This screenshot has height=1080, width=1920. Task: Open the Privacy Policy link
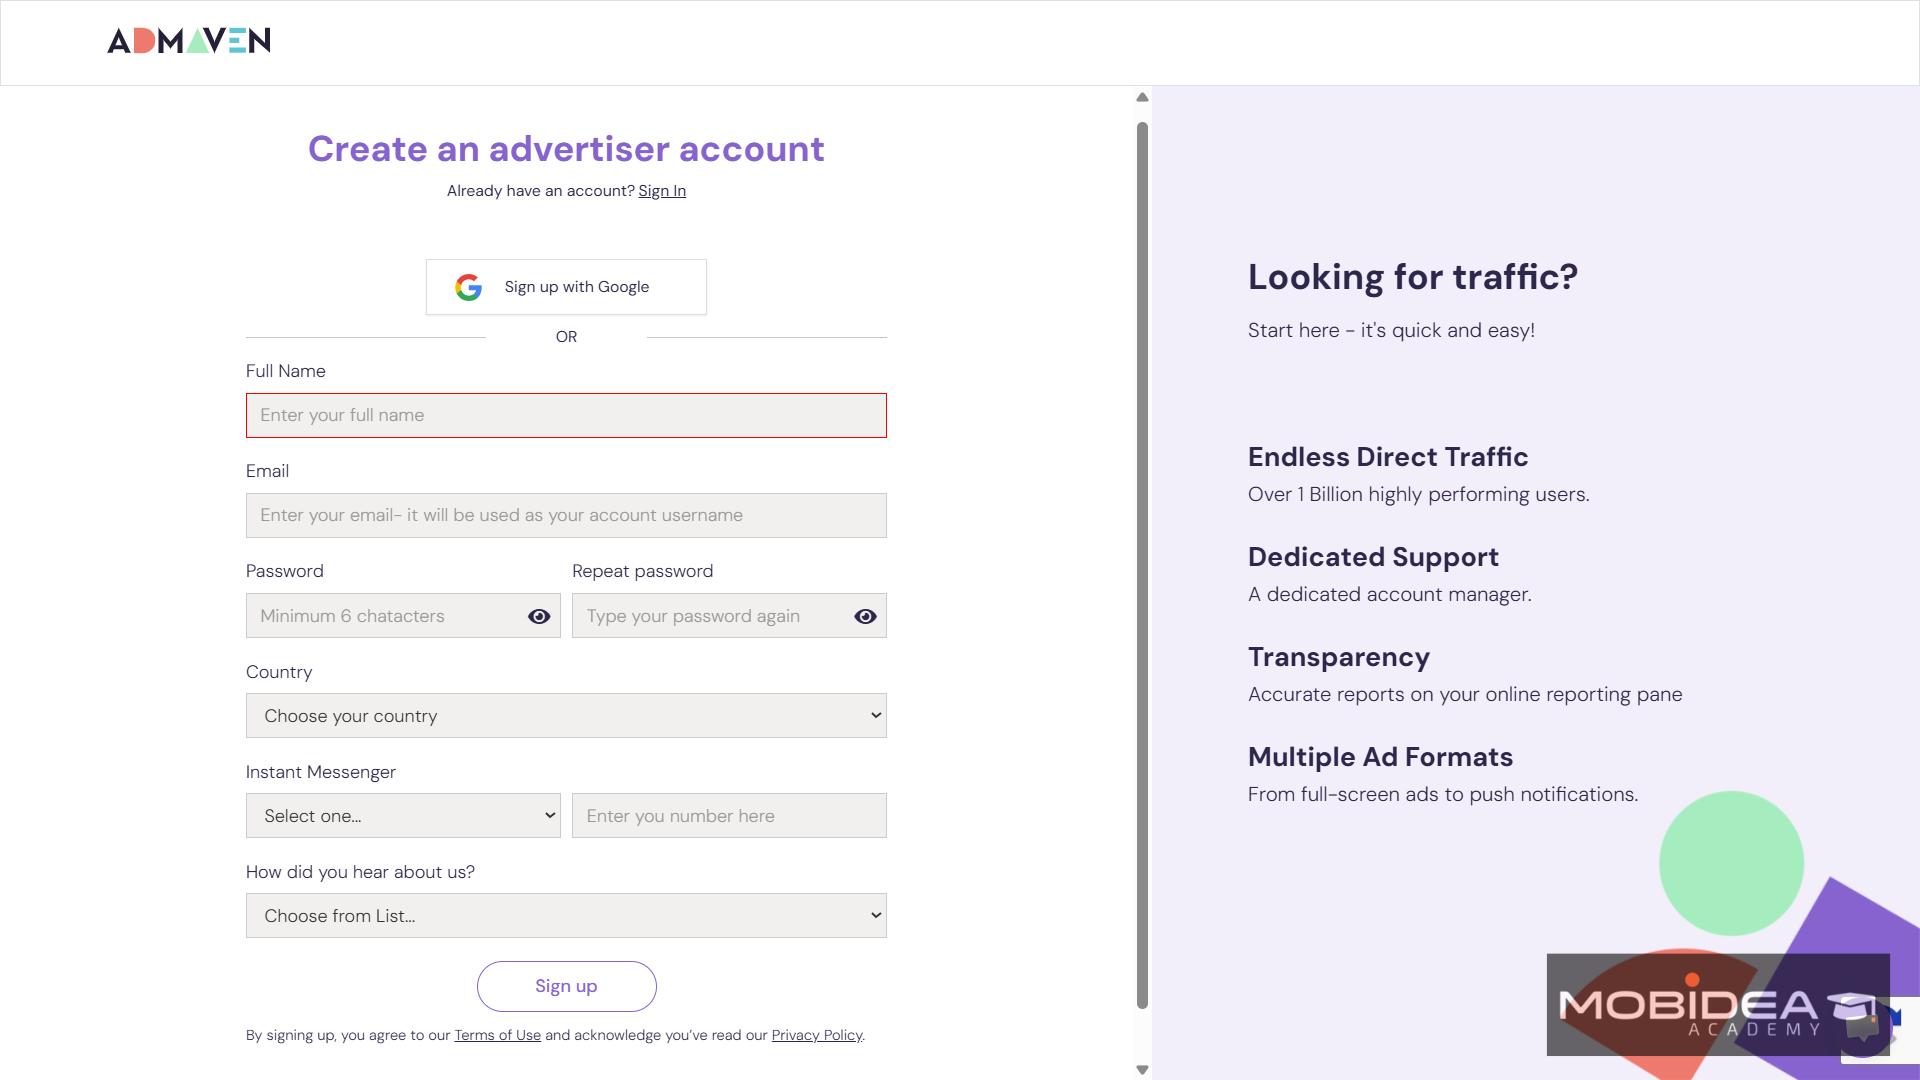[x=816, y=1035]
